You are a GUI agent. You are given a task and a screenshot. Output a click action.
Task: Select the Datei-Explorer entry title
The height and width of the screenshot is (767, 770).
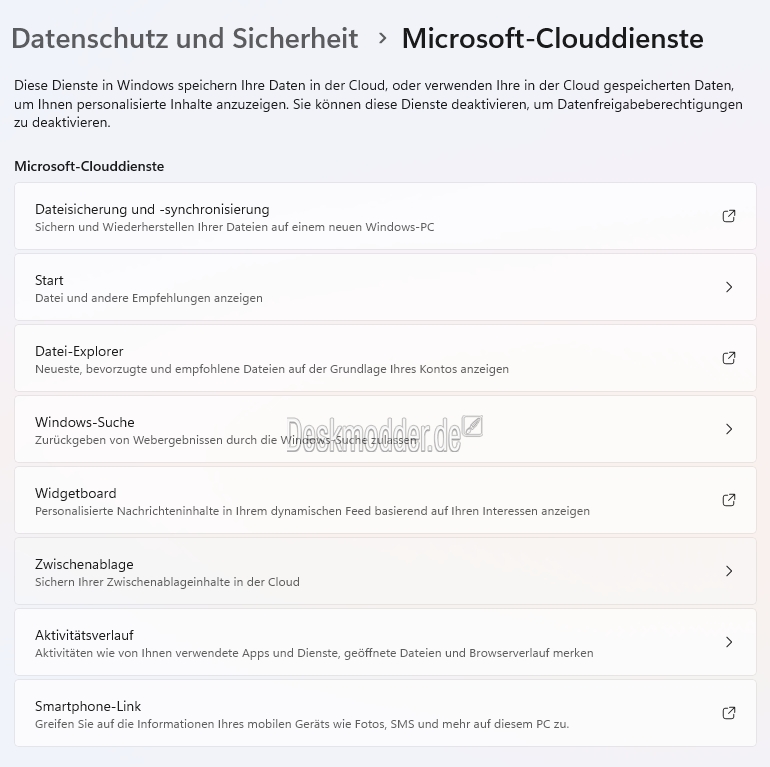tap(79, 352)
